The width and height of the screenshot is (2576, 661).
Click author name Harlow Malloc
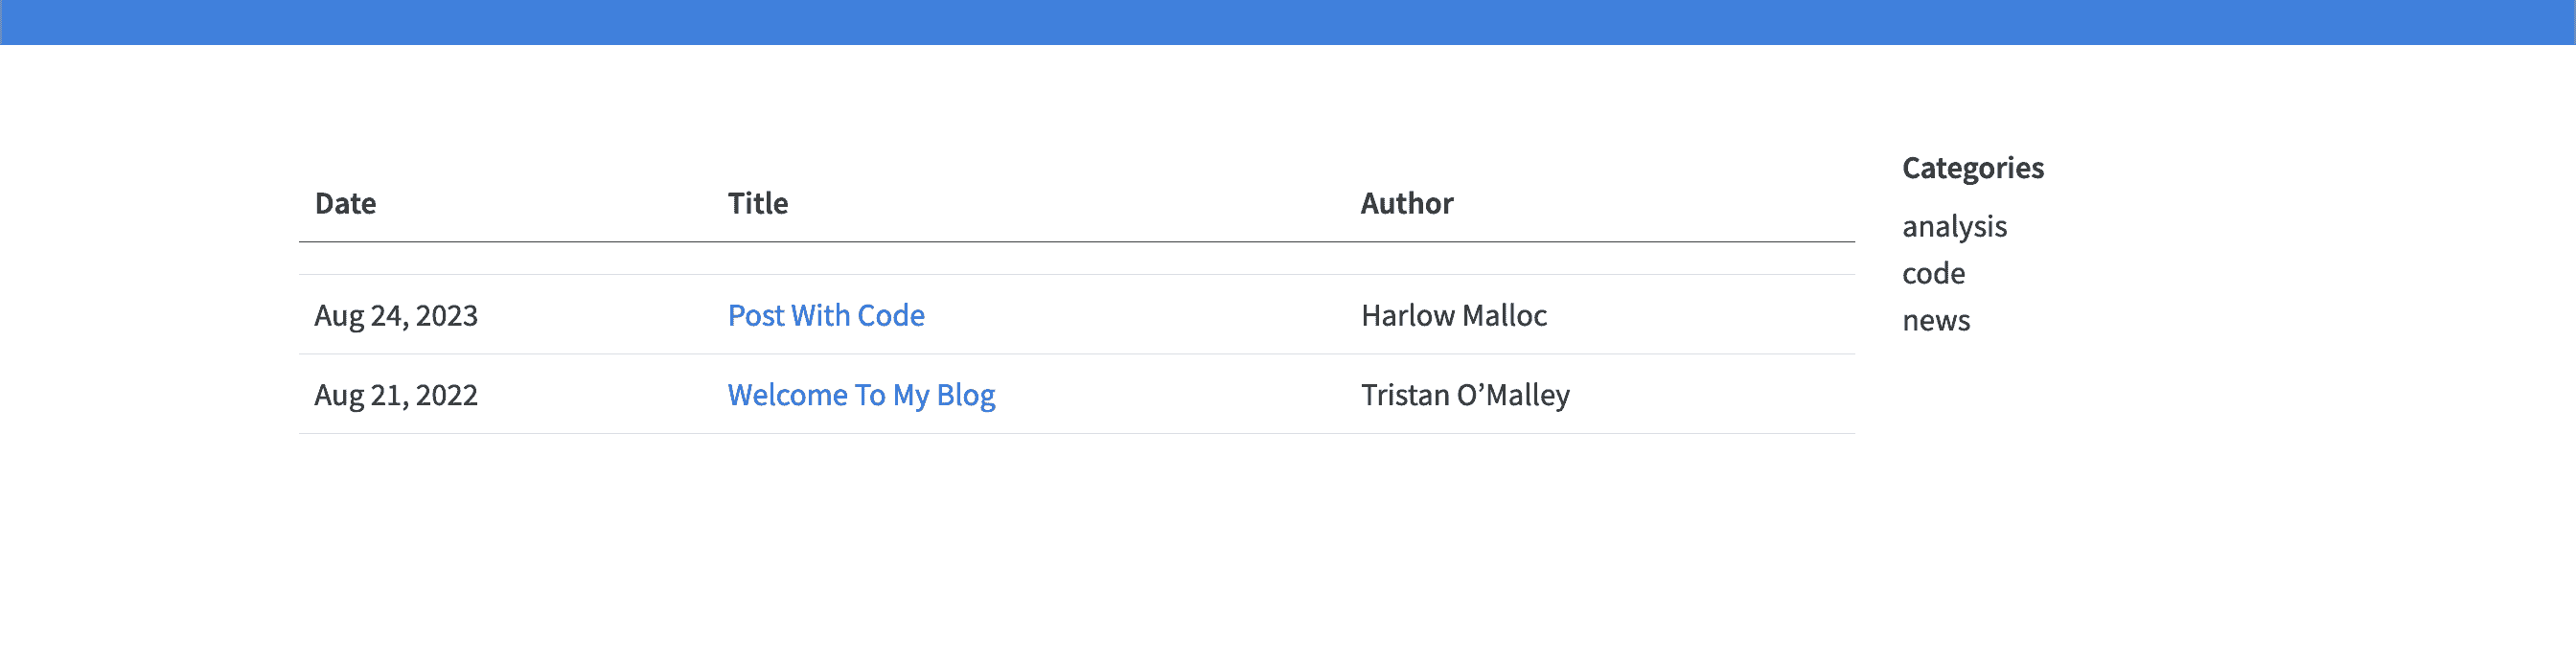[x=1453, y=316]
